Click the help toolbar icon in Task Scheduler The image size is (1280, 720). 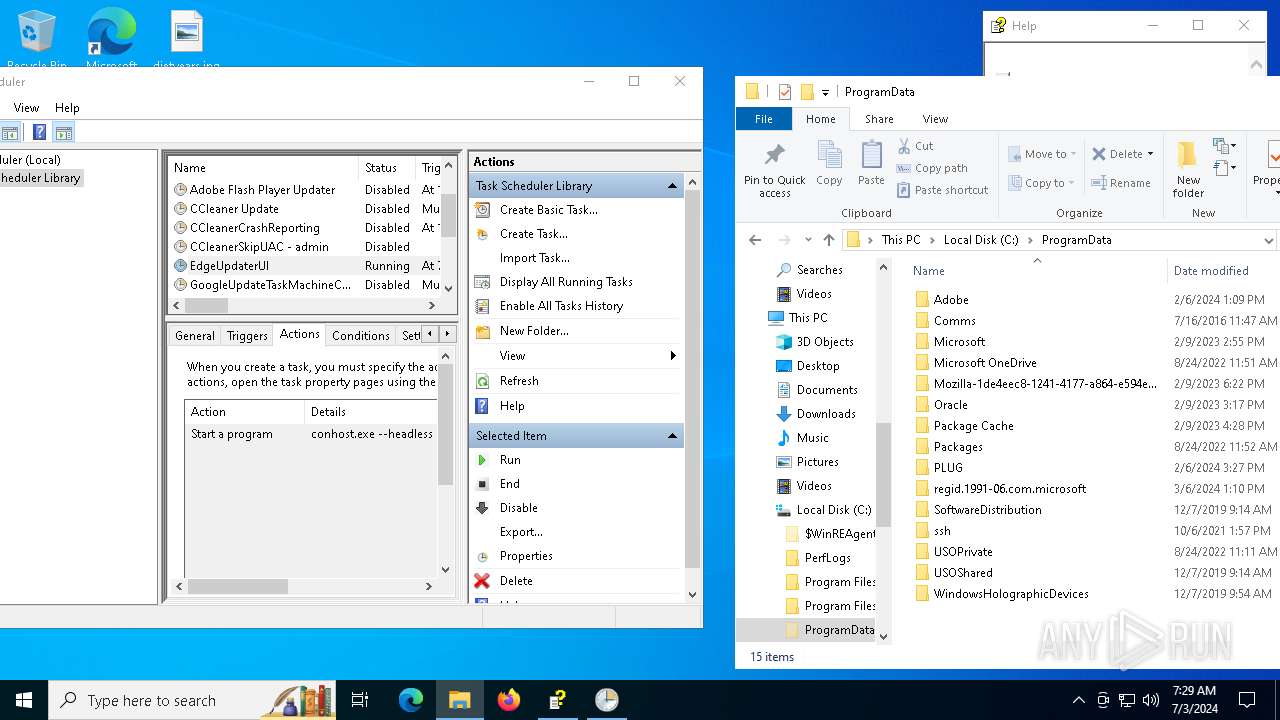(39, 132)
